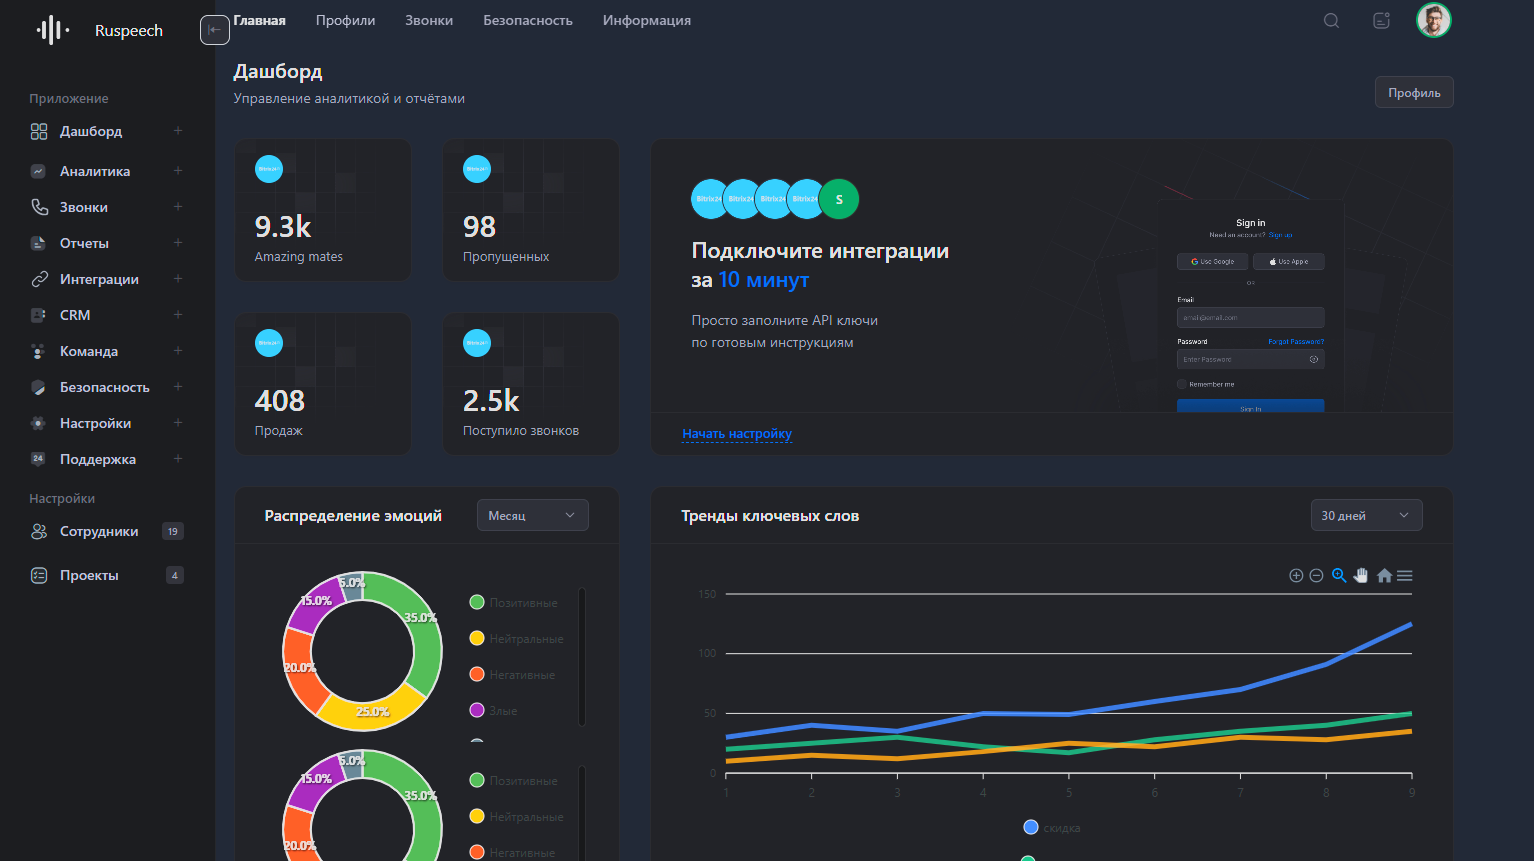
Task: Click the Сотрудники users icon in sidebar
Action: click(x=39, y=531)
